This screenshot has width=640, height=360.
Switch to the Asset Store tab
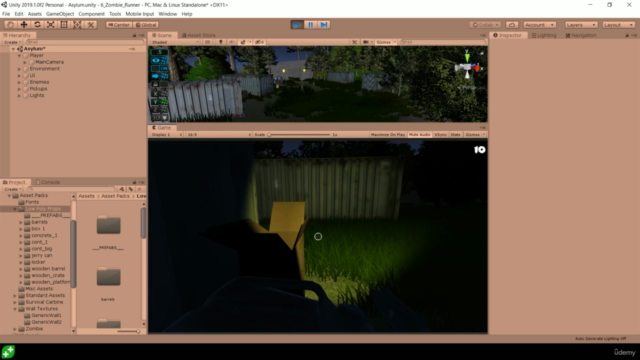click(199, 36)
